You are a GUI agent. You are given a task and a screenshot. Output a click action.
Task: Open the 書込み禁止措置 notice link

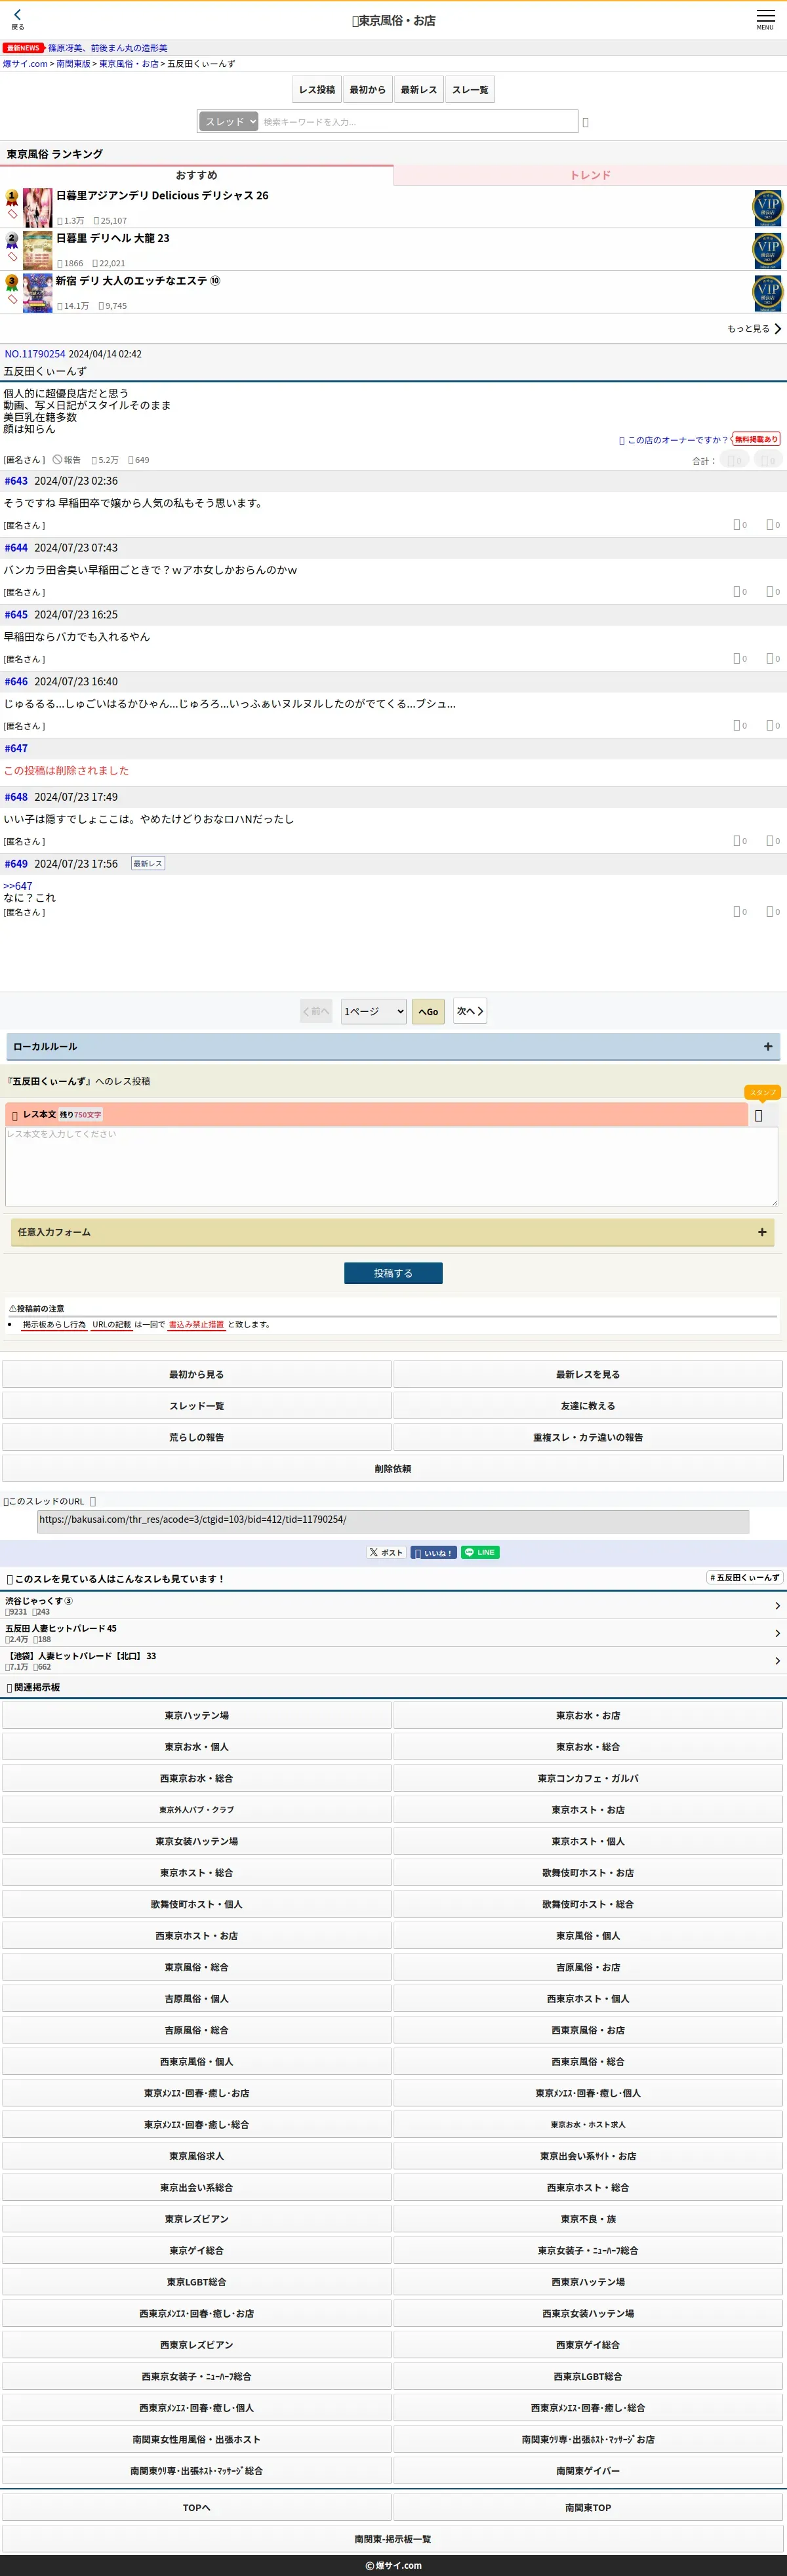pyautogui.click(x=196, y=1325)
